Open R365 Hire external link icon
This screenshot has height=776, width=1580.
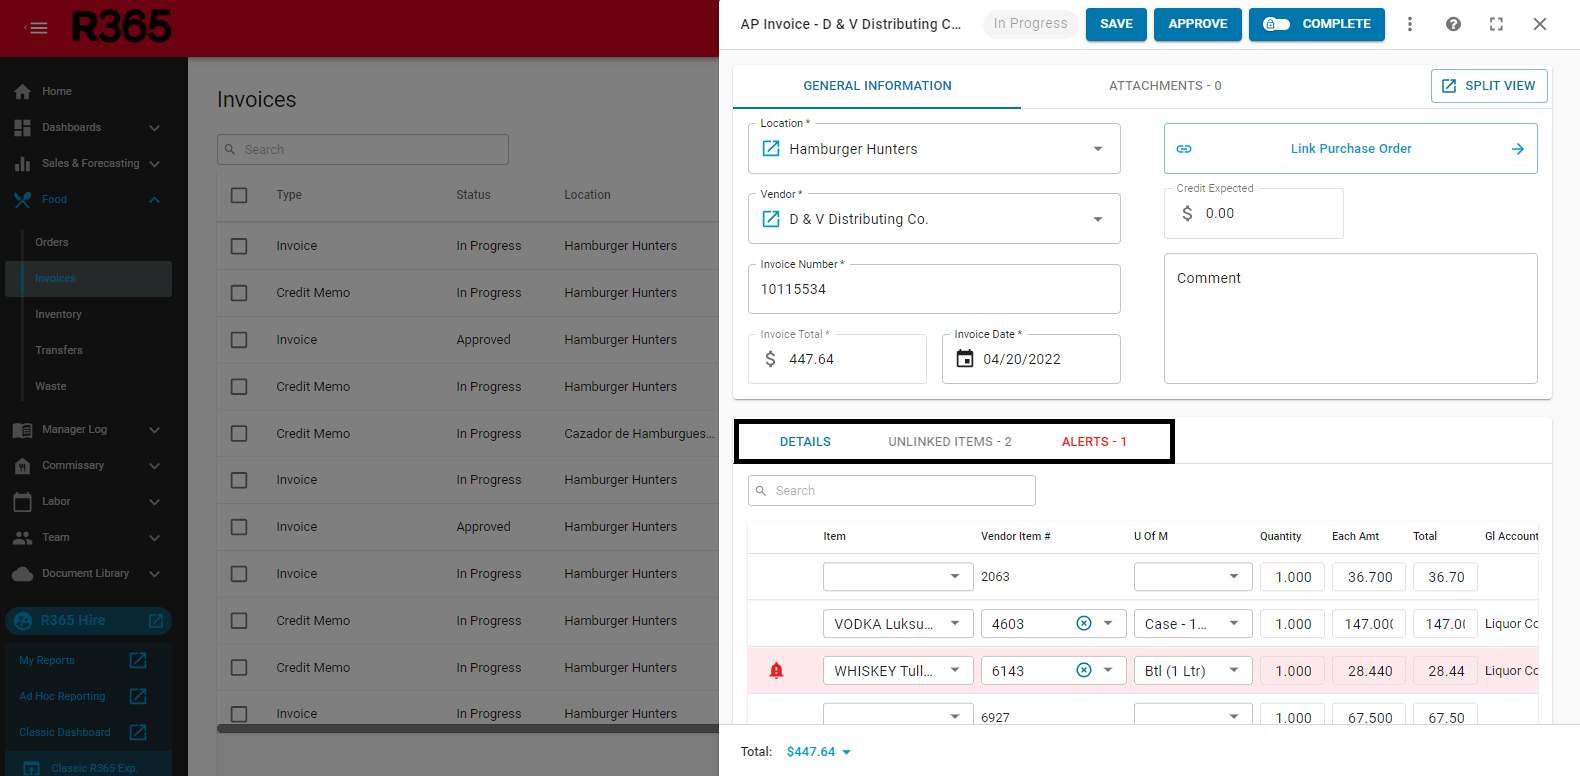click(x=156, y=620)
